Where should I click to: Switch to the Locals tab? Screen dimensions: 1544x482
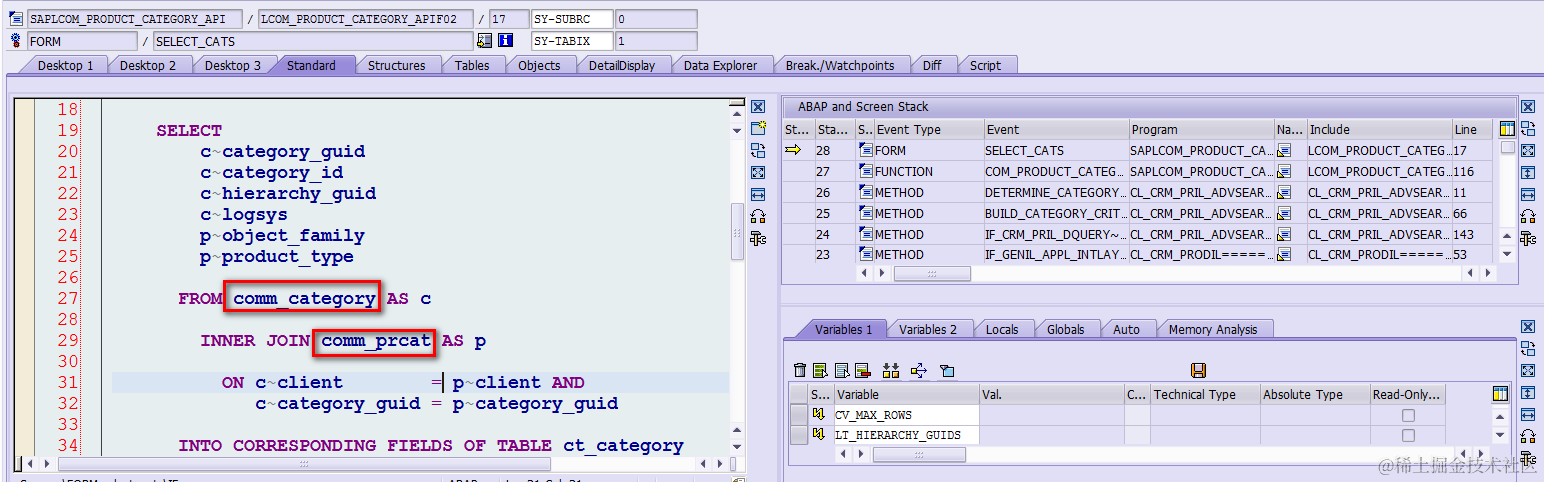1001,329
